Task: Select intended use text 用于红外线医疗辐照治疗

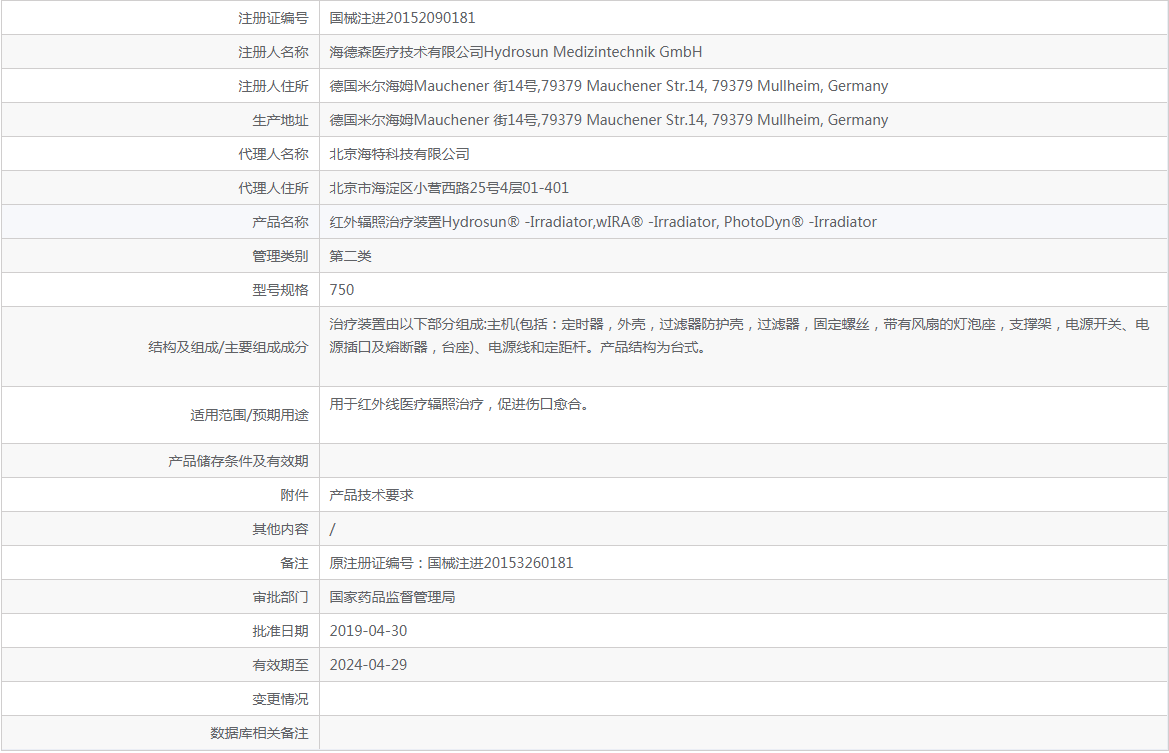Action: point(459,404)
